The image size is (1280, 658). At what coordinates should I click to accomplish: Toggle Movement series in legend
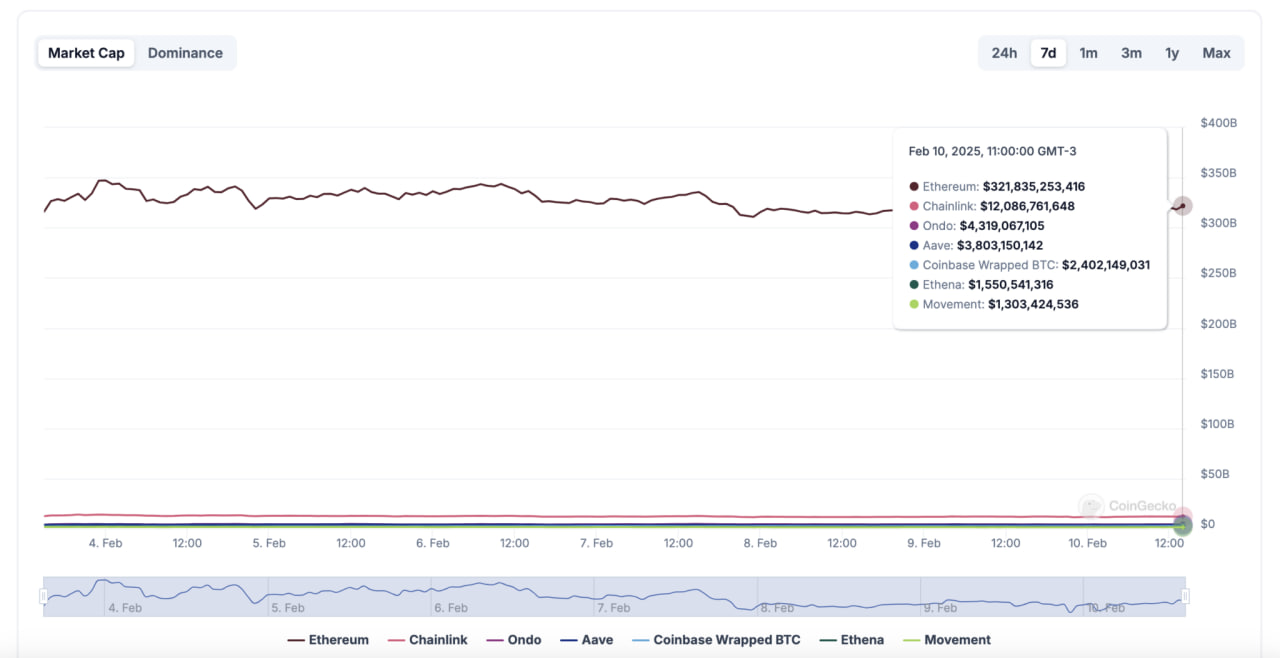(x=946, y=640)
